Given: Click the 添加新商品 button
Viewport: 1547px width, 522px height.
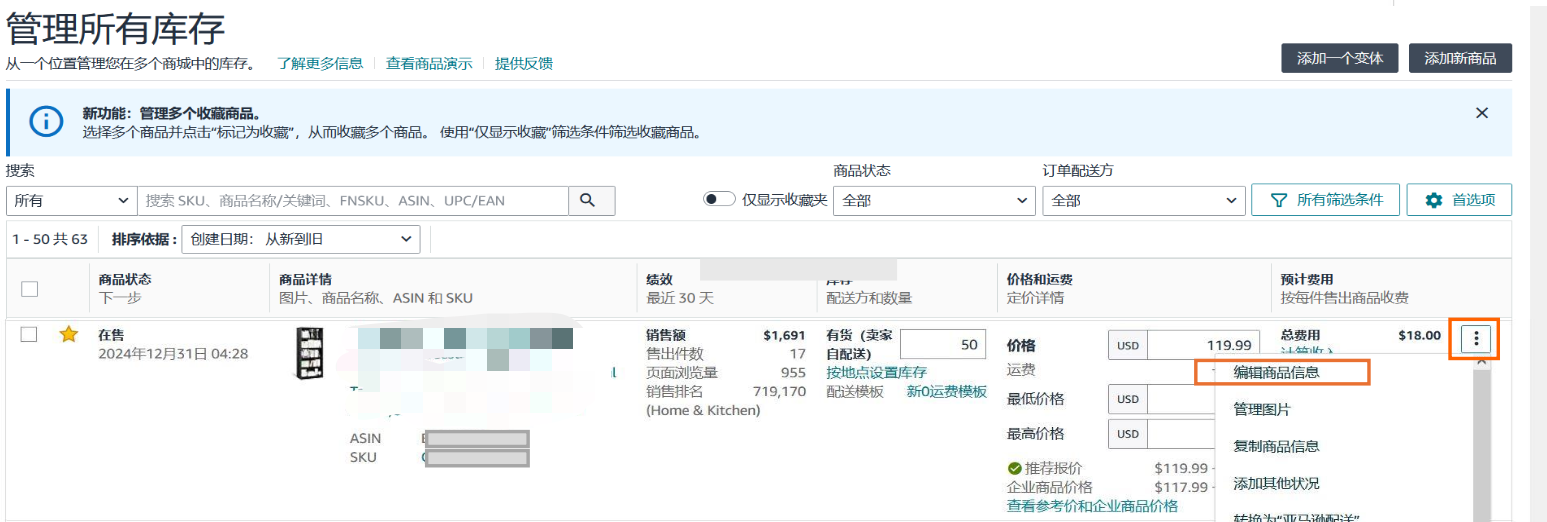Looking at the screenshot, I should 1460,58.
